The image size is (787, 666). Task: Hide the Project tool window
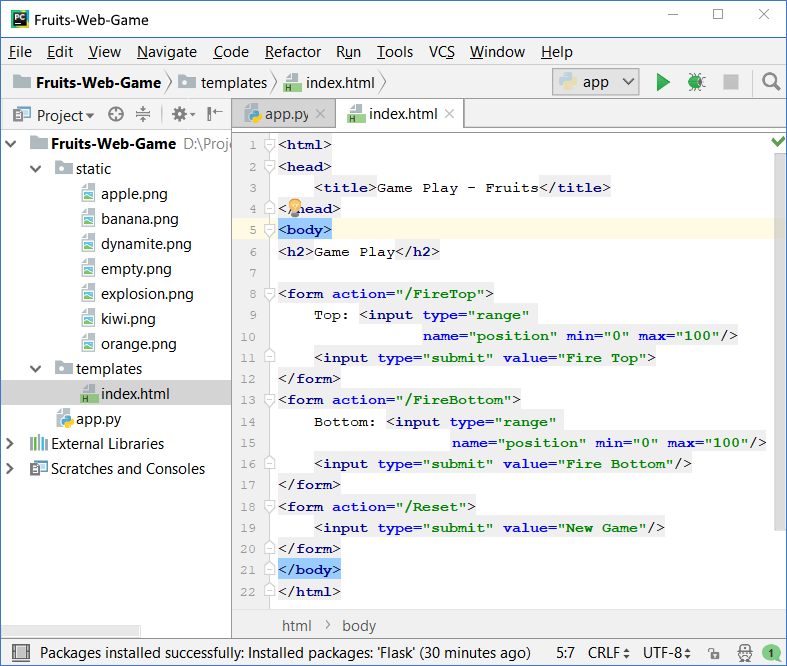[214, 115]
